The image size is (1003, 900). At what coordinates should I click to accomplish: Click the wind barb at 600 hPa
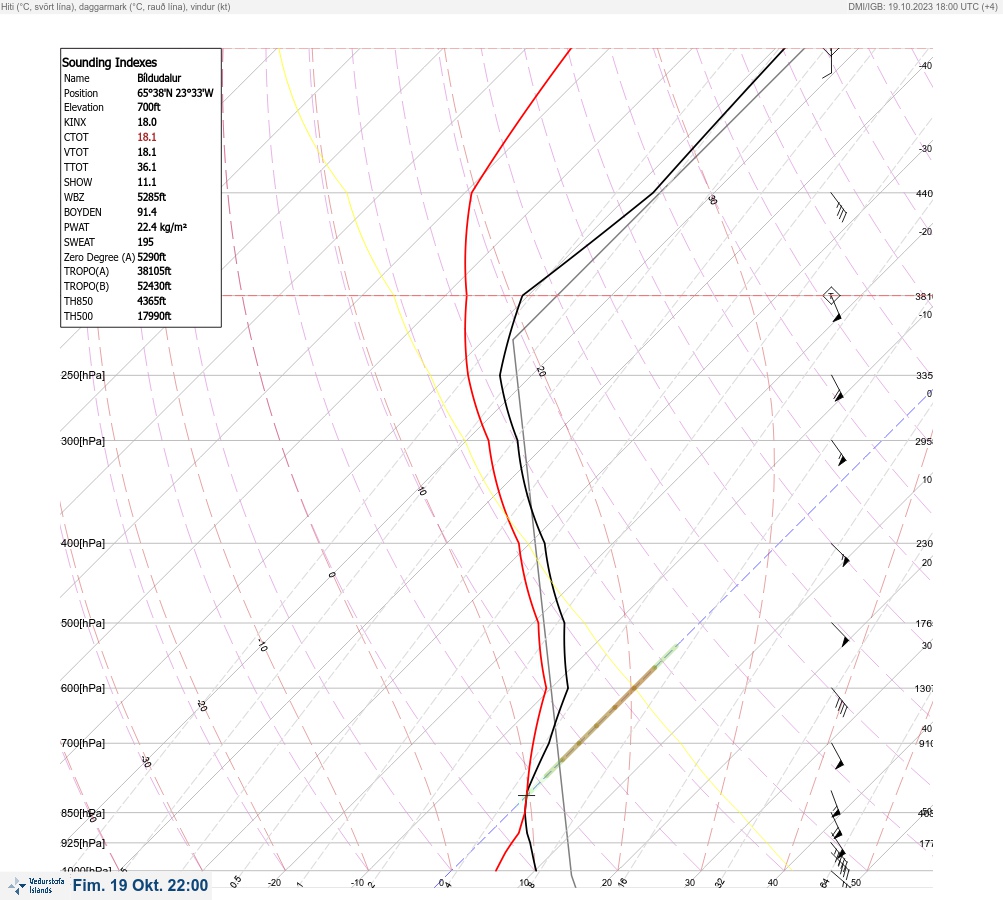tap(840, 702)
